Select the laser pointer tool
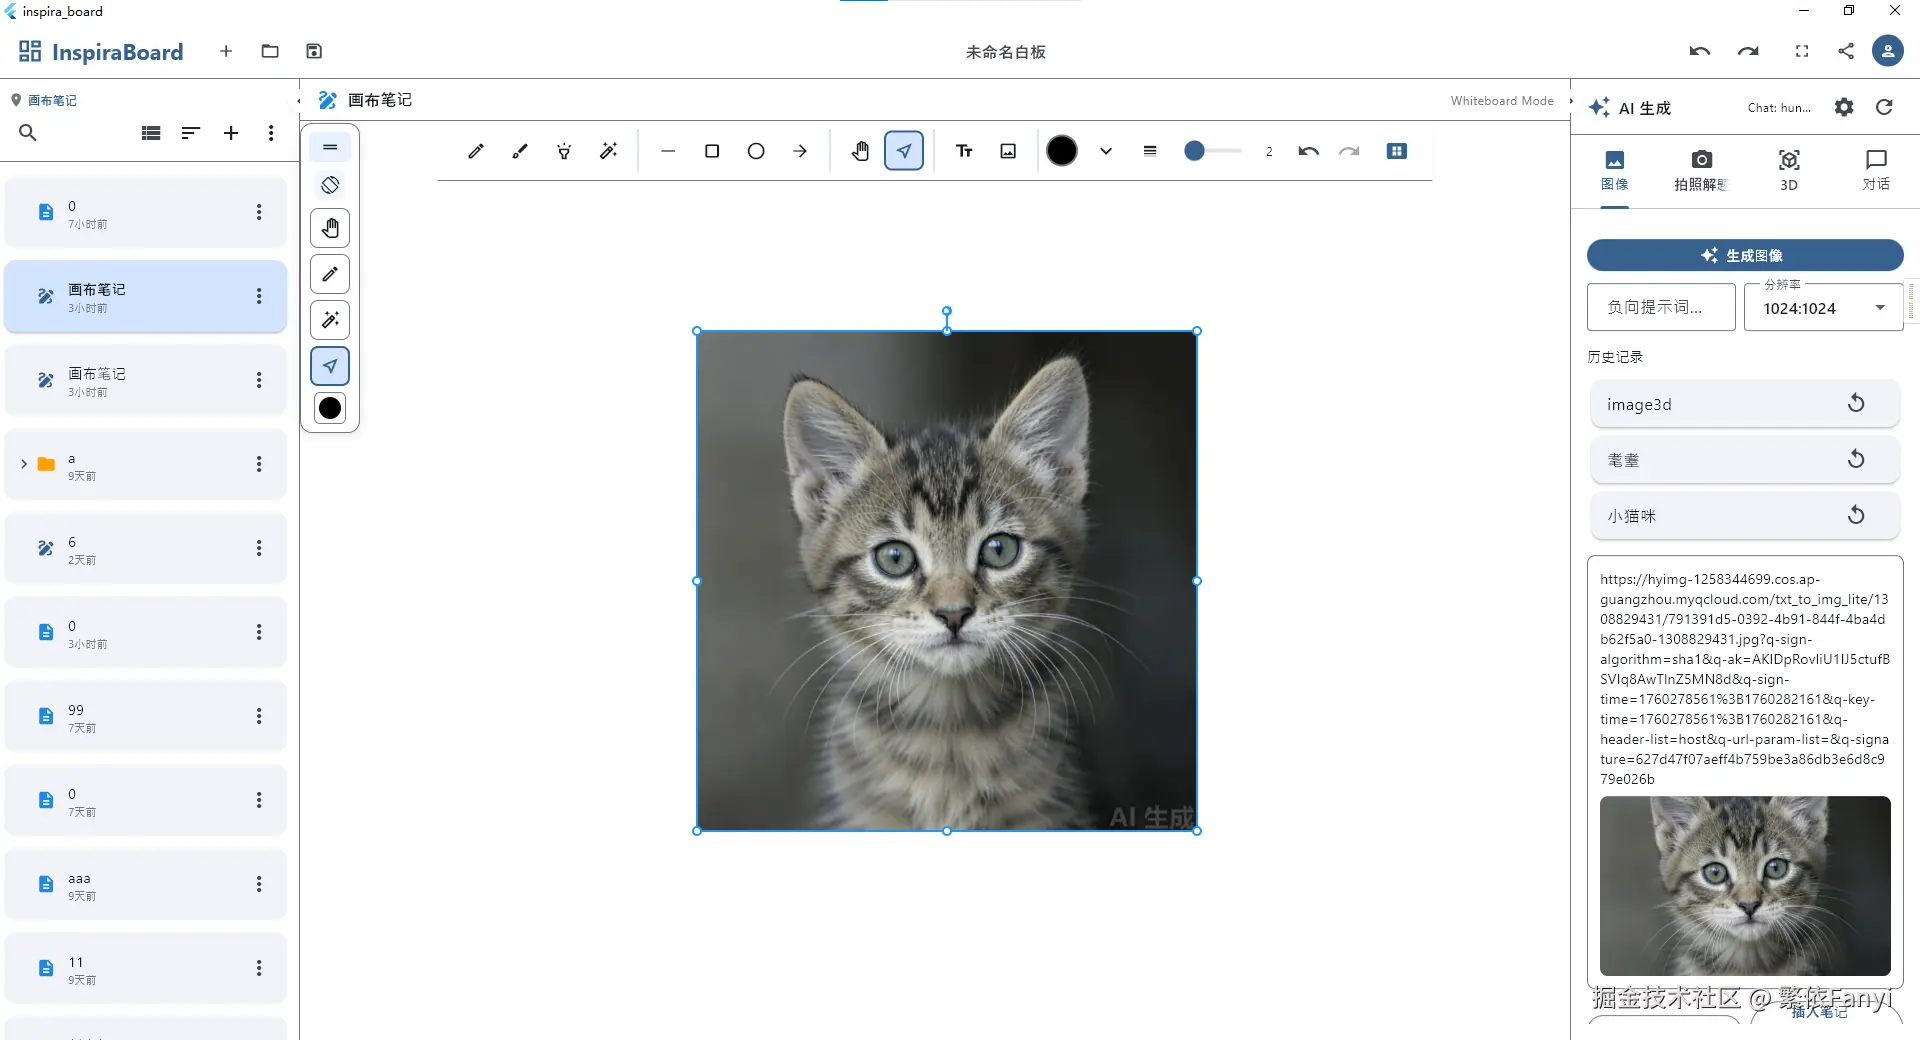Viewport: 1920px width, 1040px height. pos(564,151)
